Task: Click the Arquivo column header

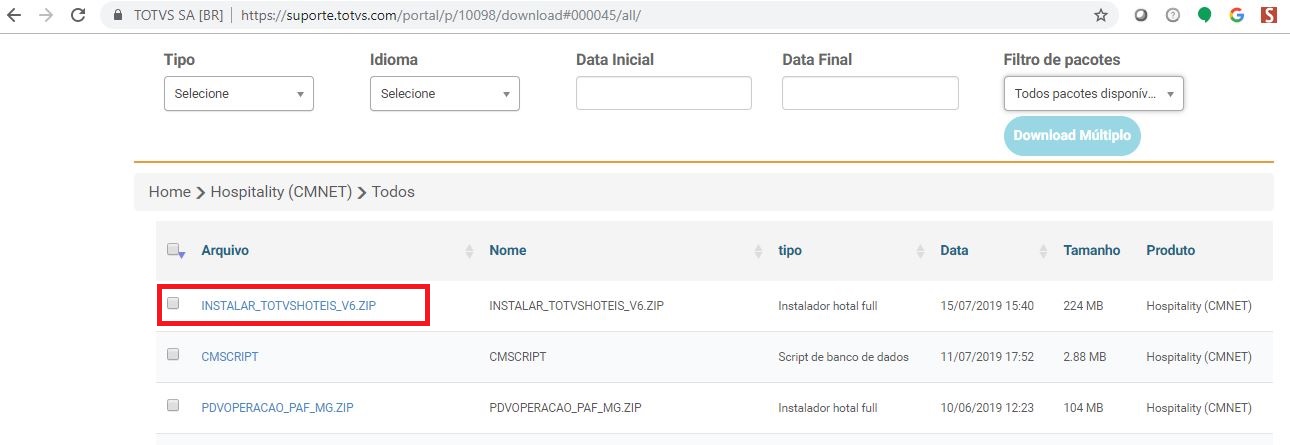Action: pyautogui.click(x=225, y=250)
